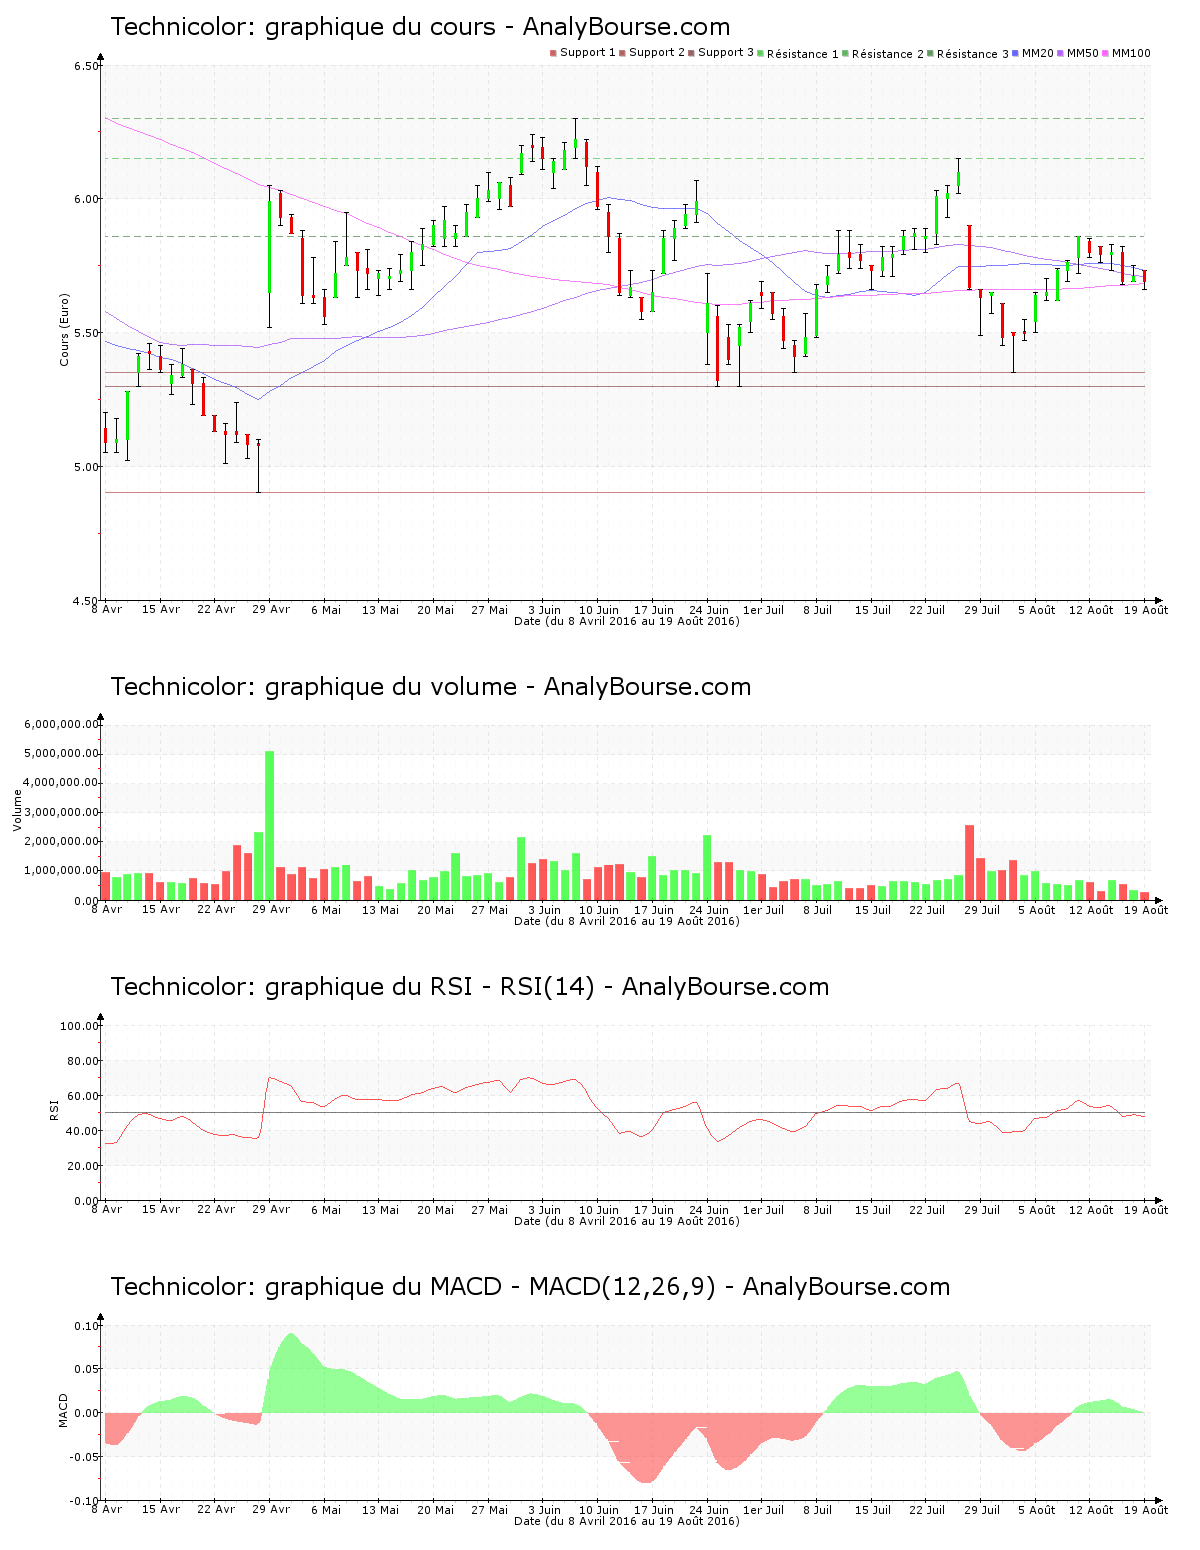Click the 'Support 2' legend entry
The height and width of the screenshot is (1550, 1200).
(652, 53)
